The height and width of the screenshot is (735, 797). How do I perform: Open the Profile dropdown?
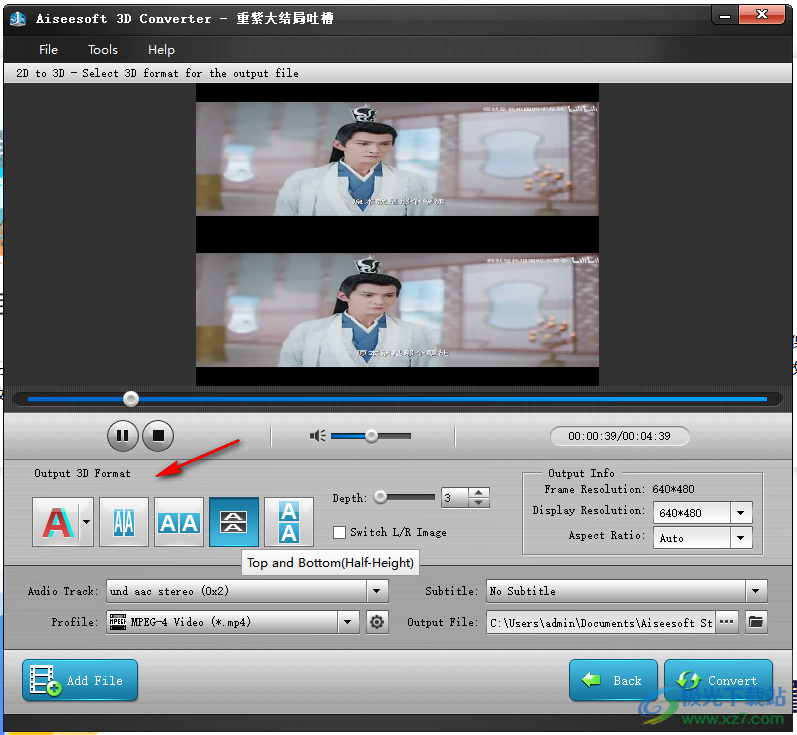click(x=348, y=622)
